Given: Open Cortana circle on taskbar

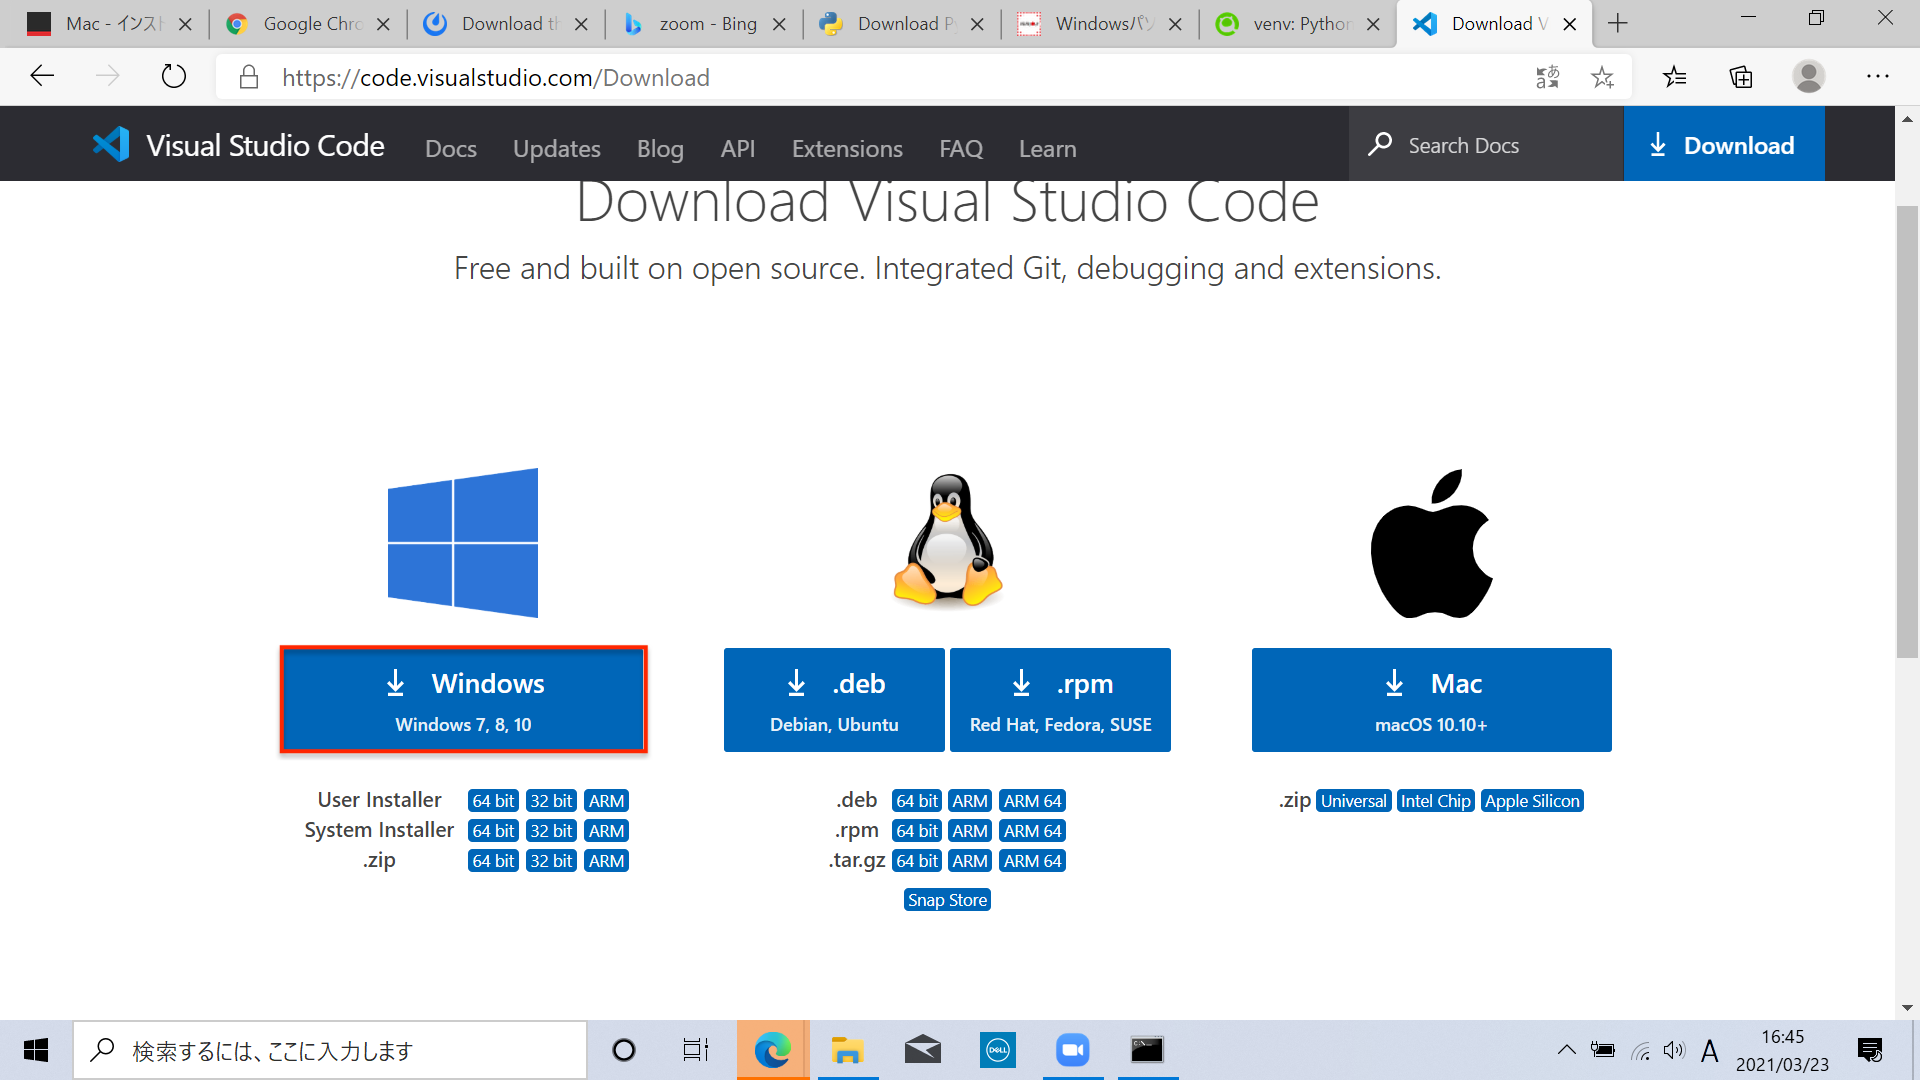Looking at the screenshot, I should coord(624,1050).
